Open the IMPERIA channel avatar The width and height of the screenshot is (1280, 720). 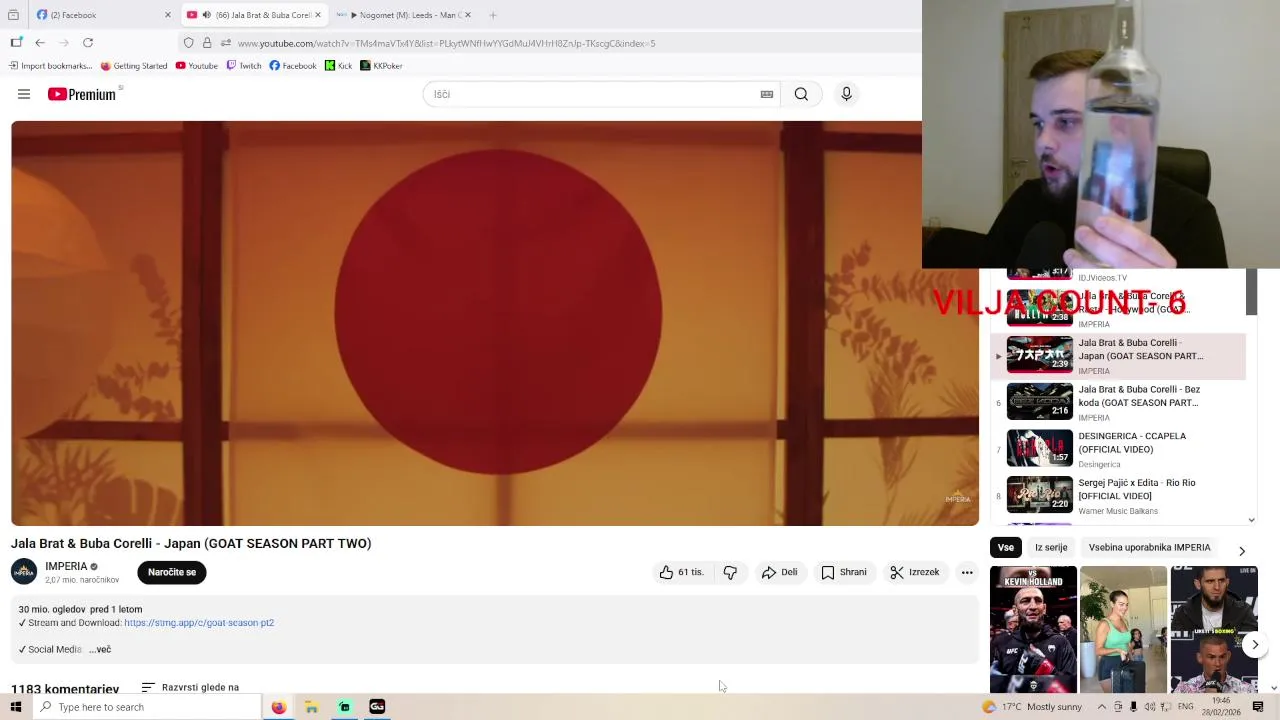click(24, 572)
